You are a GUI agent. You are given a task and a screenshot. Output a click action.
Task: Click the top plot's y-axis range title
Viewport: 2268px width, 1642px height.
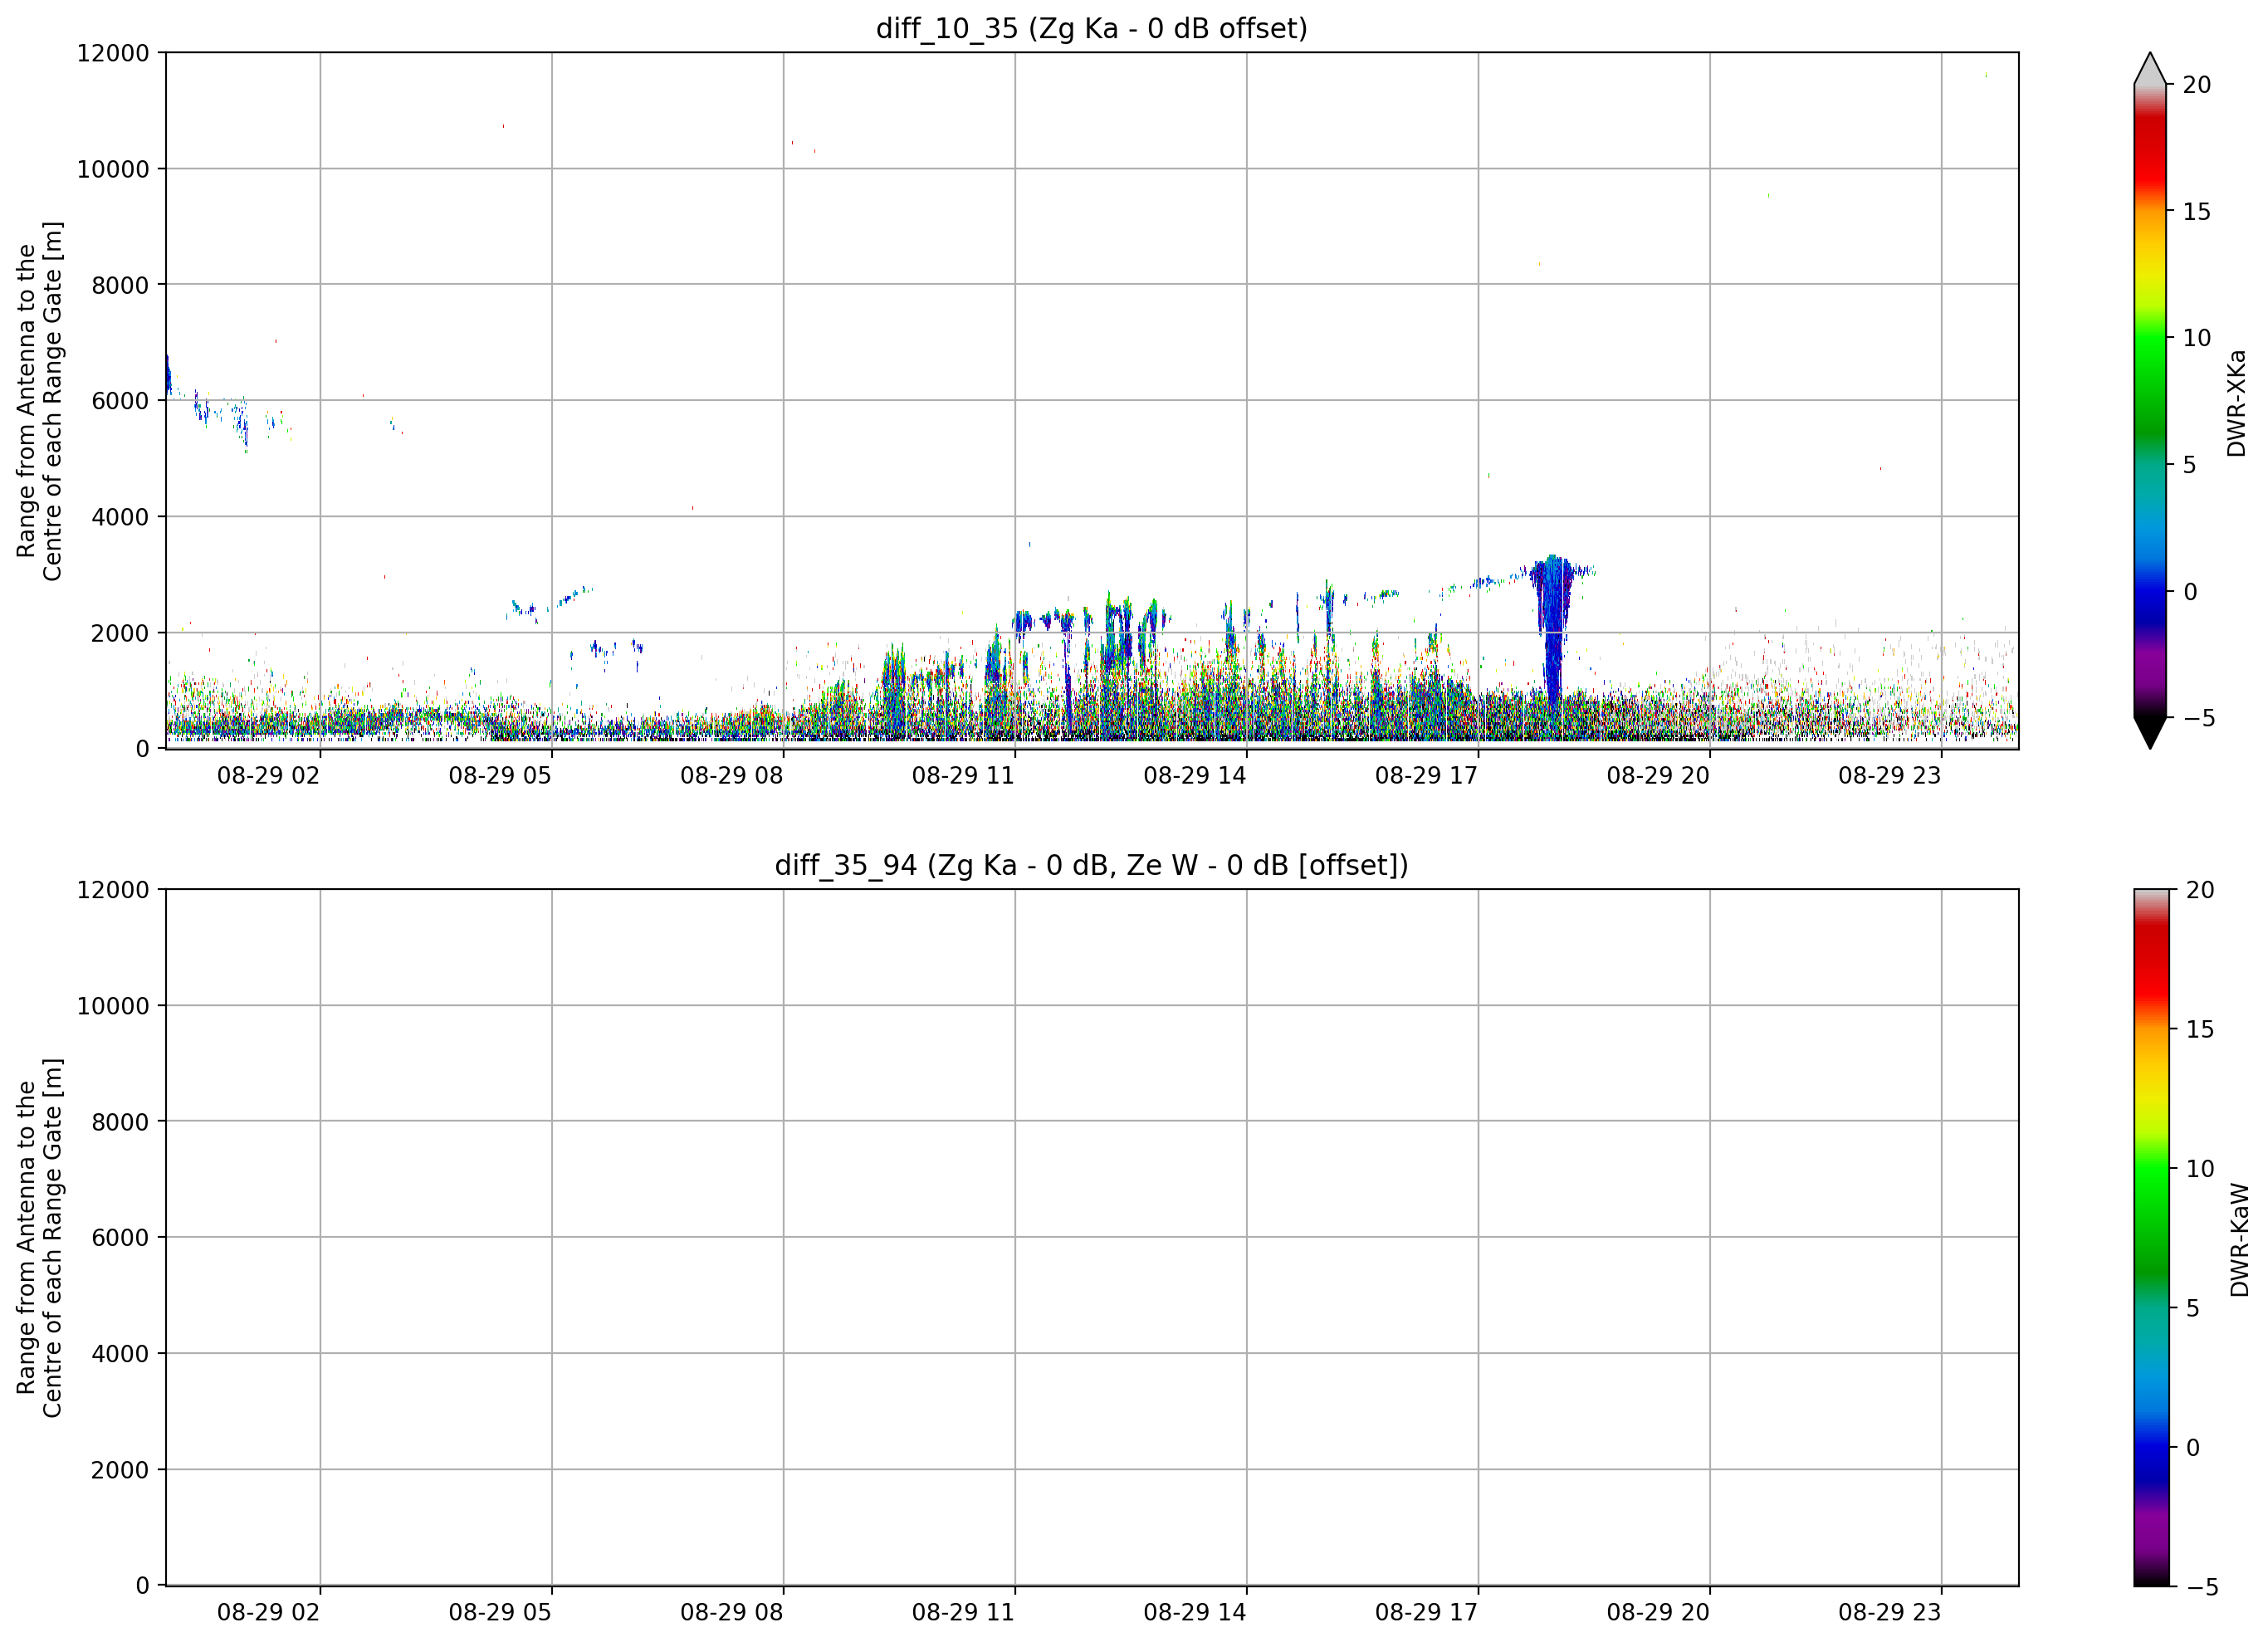[39, 401]
